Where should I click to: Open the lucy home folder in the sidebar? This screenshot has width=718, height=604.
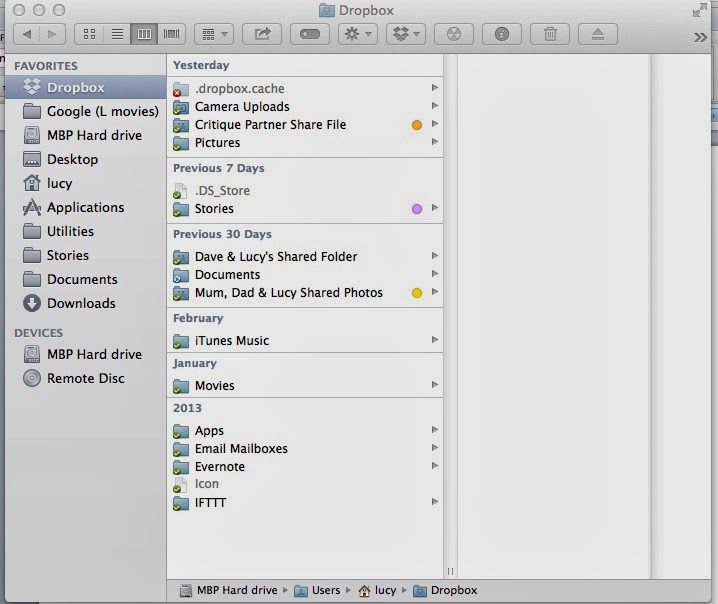click(86, 183)
